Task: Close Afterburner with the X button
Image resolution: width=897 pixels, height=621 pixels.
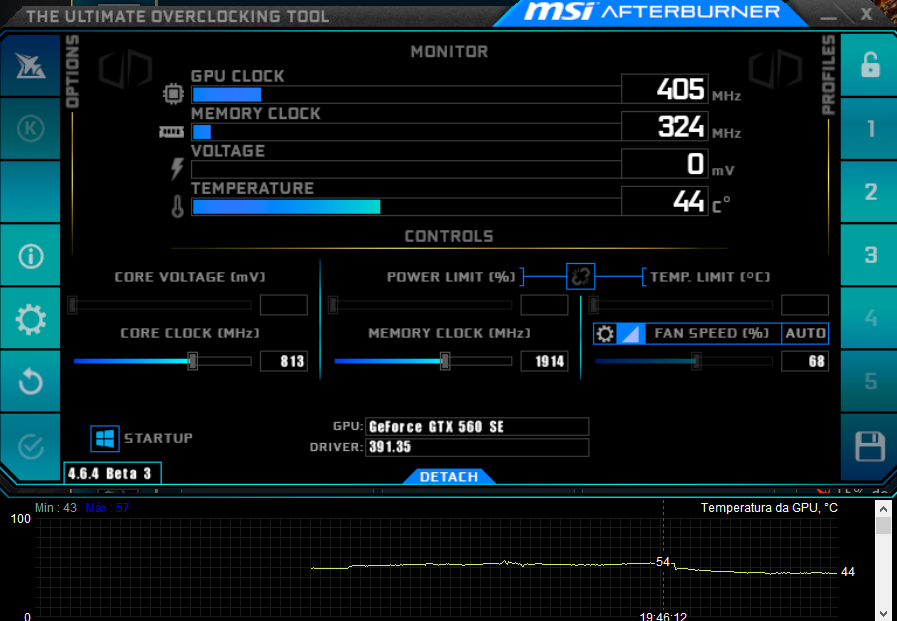Action: 867,14
